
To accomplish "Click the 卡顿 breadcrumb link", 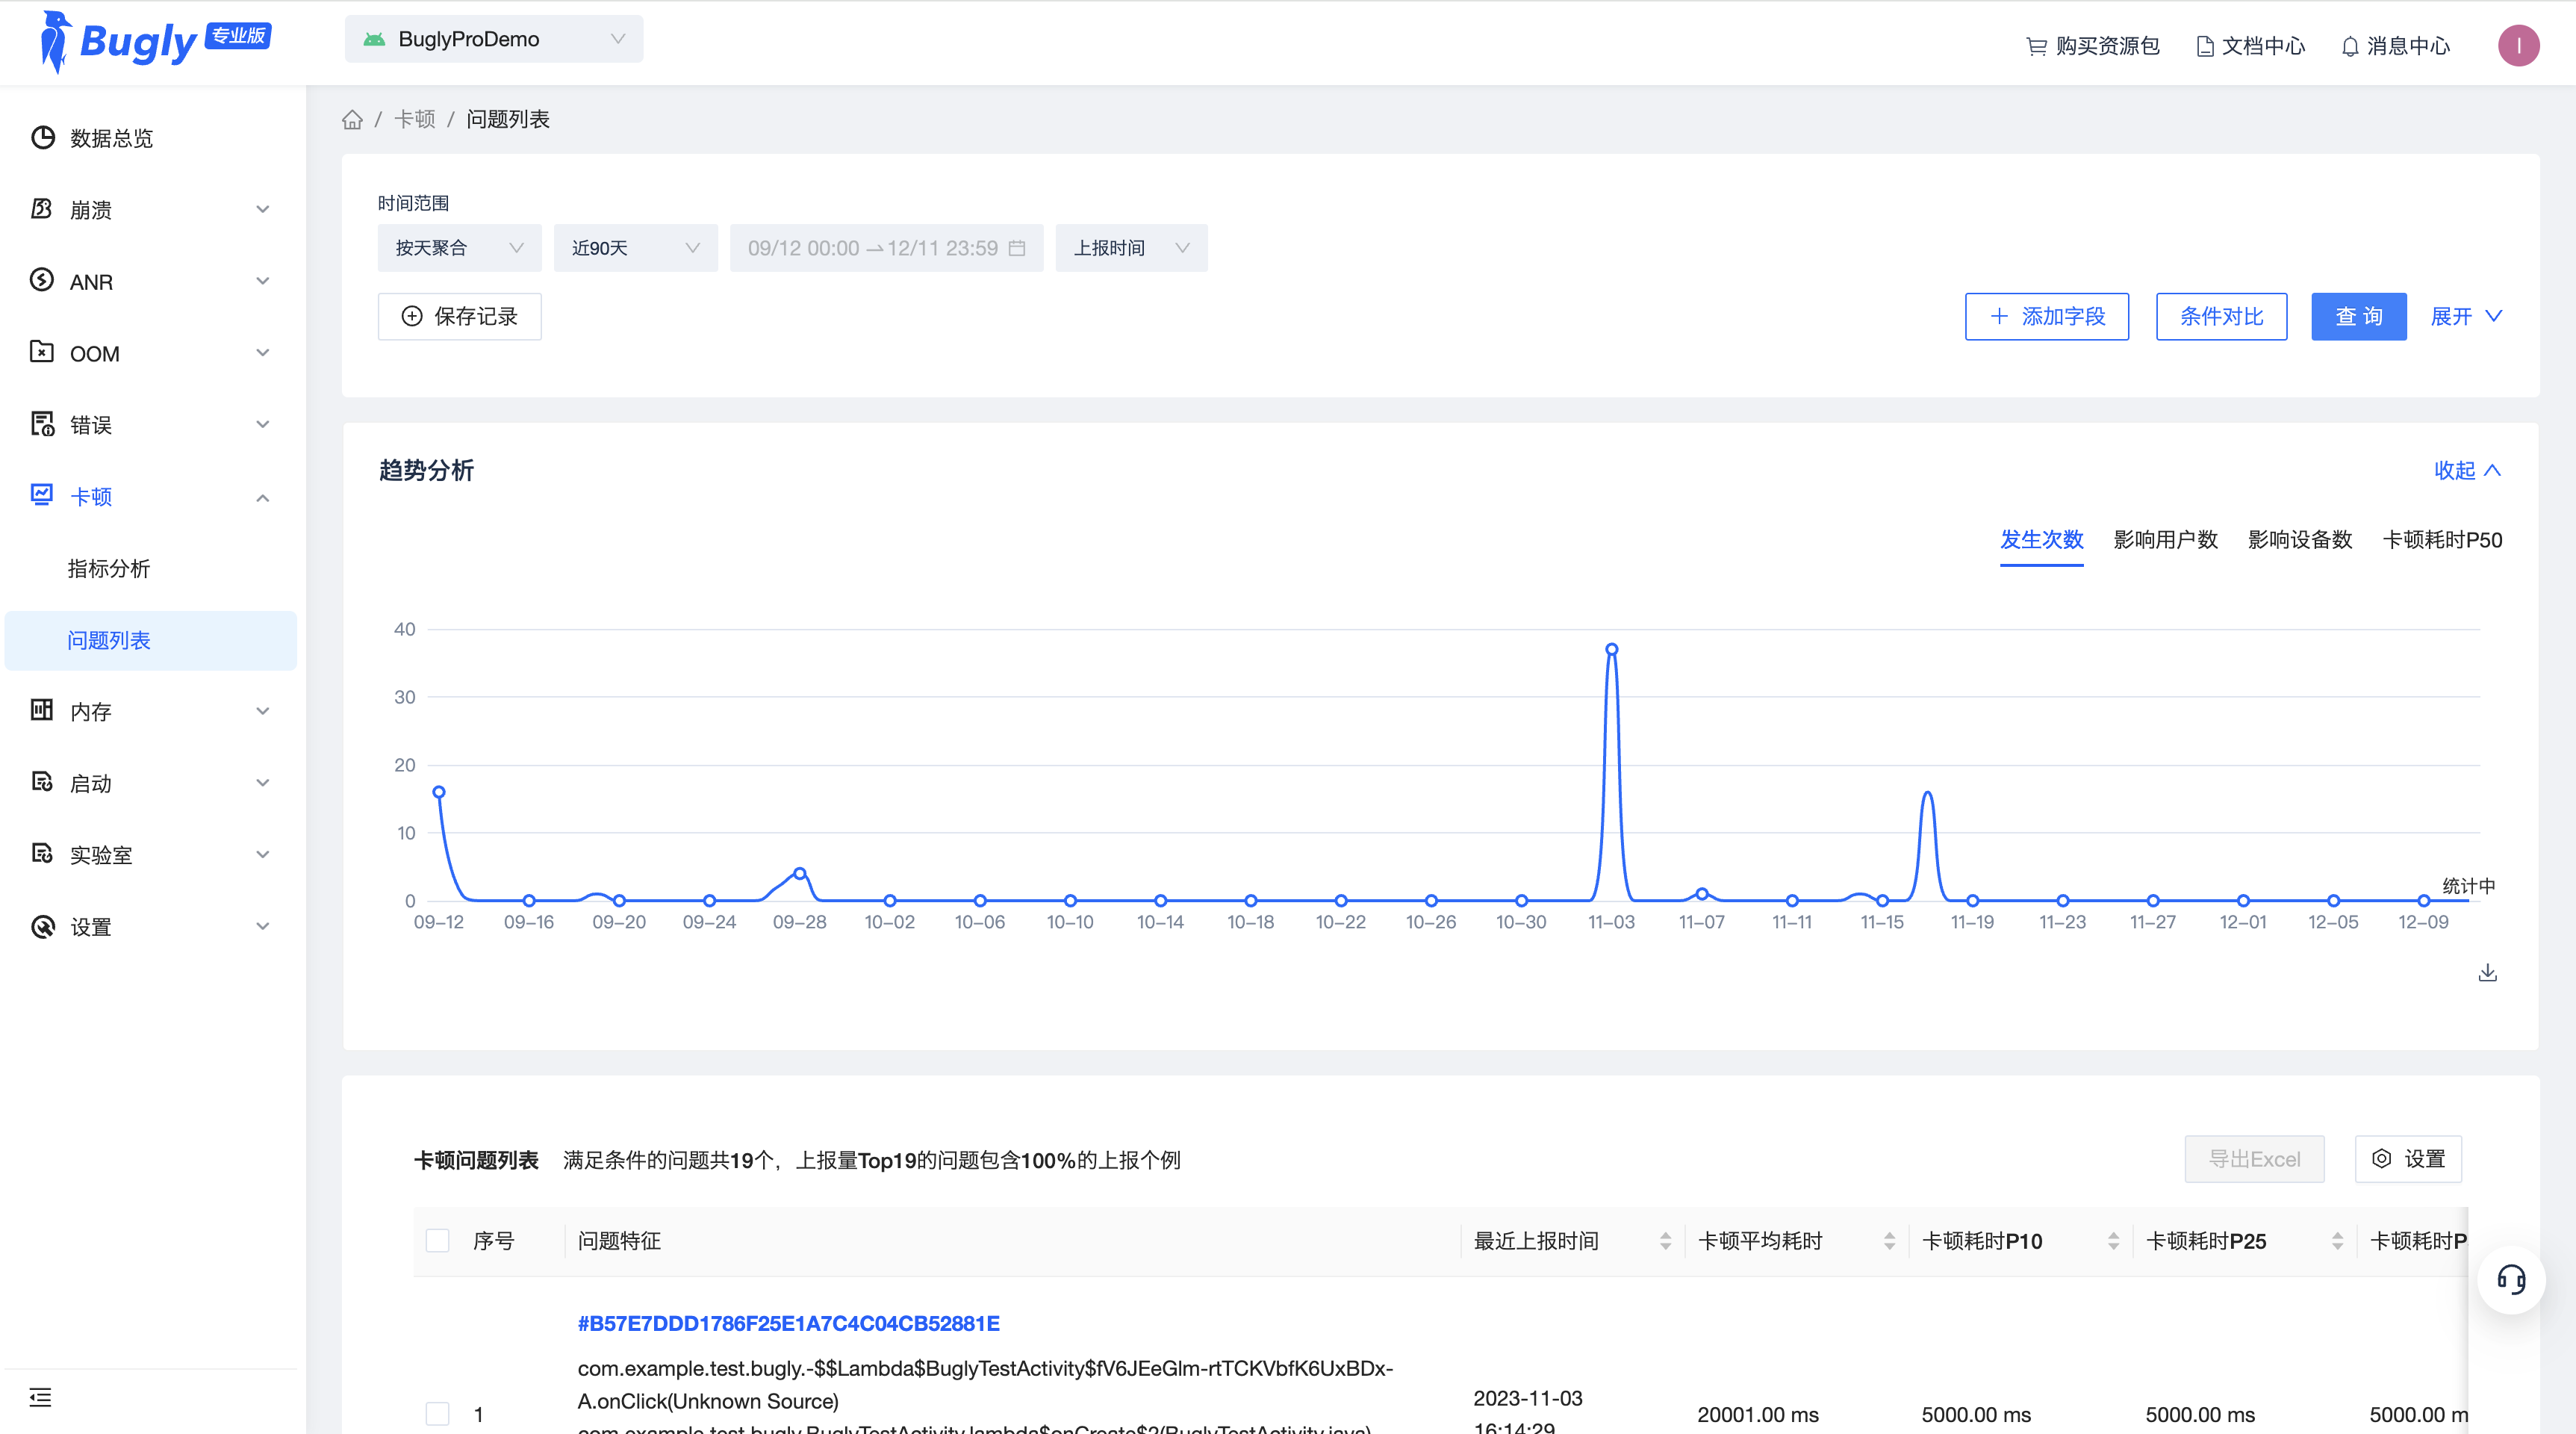I will (x=414, y=119).
